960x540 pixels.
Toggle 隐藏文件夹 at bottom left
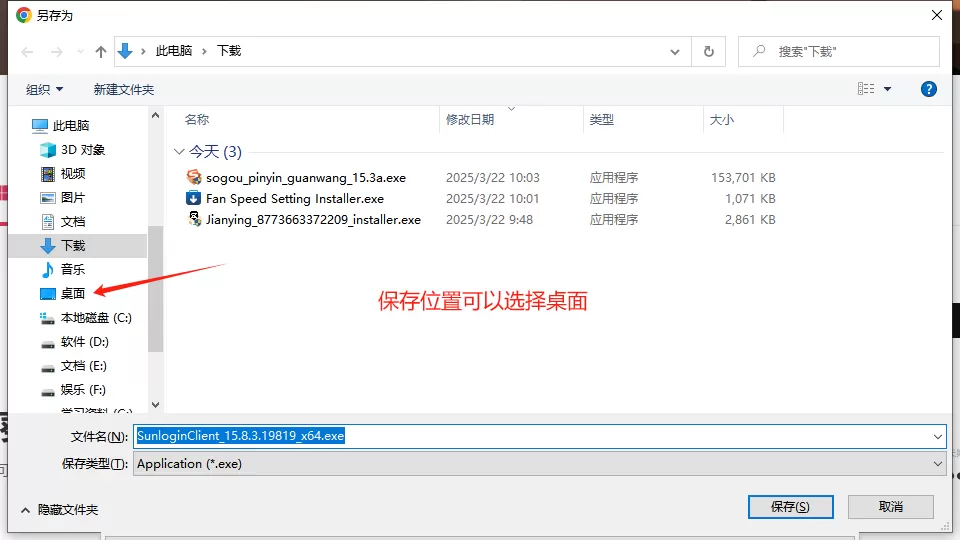pos(59,509)
